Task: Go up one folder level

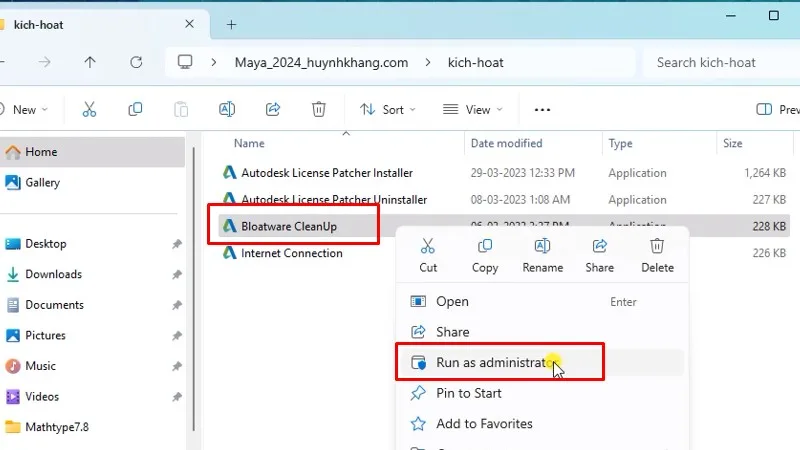Action: click(x=90, y=62)
